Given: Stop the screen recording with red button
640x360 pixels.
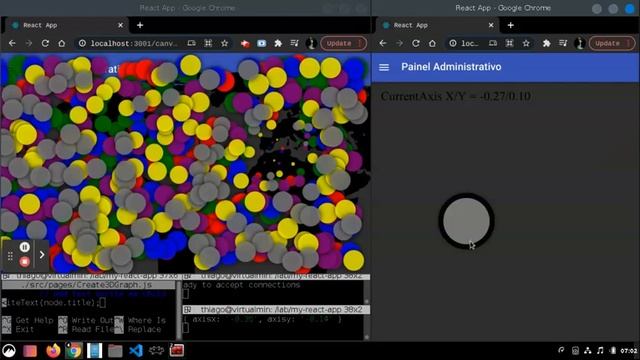Looking at the screenshot, I should (x=24, y=262).
